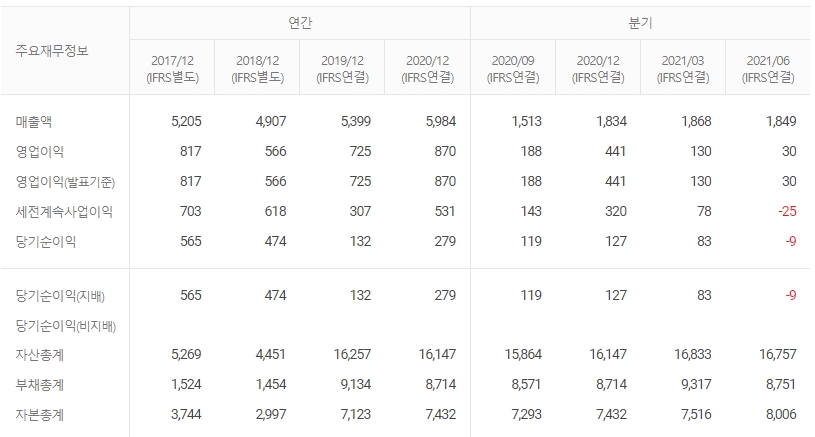Click the quarterly 2020/12 (IFRS연결) column header
The height and width of the screenshot is (437, 815).
pos(598,69)
